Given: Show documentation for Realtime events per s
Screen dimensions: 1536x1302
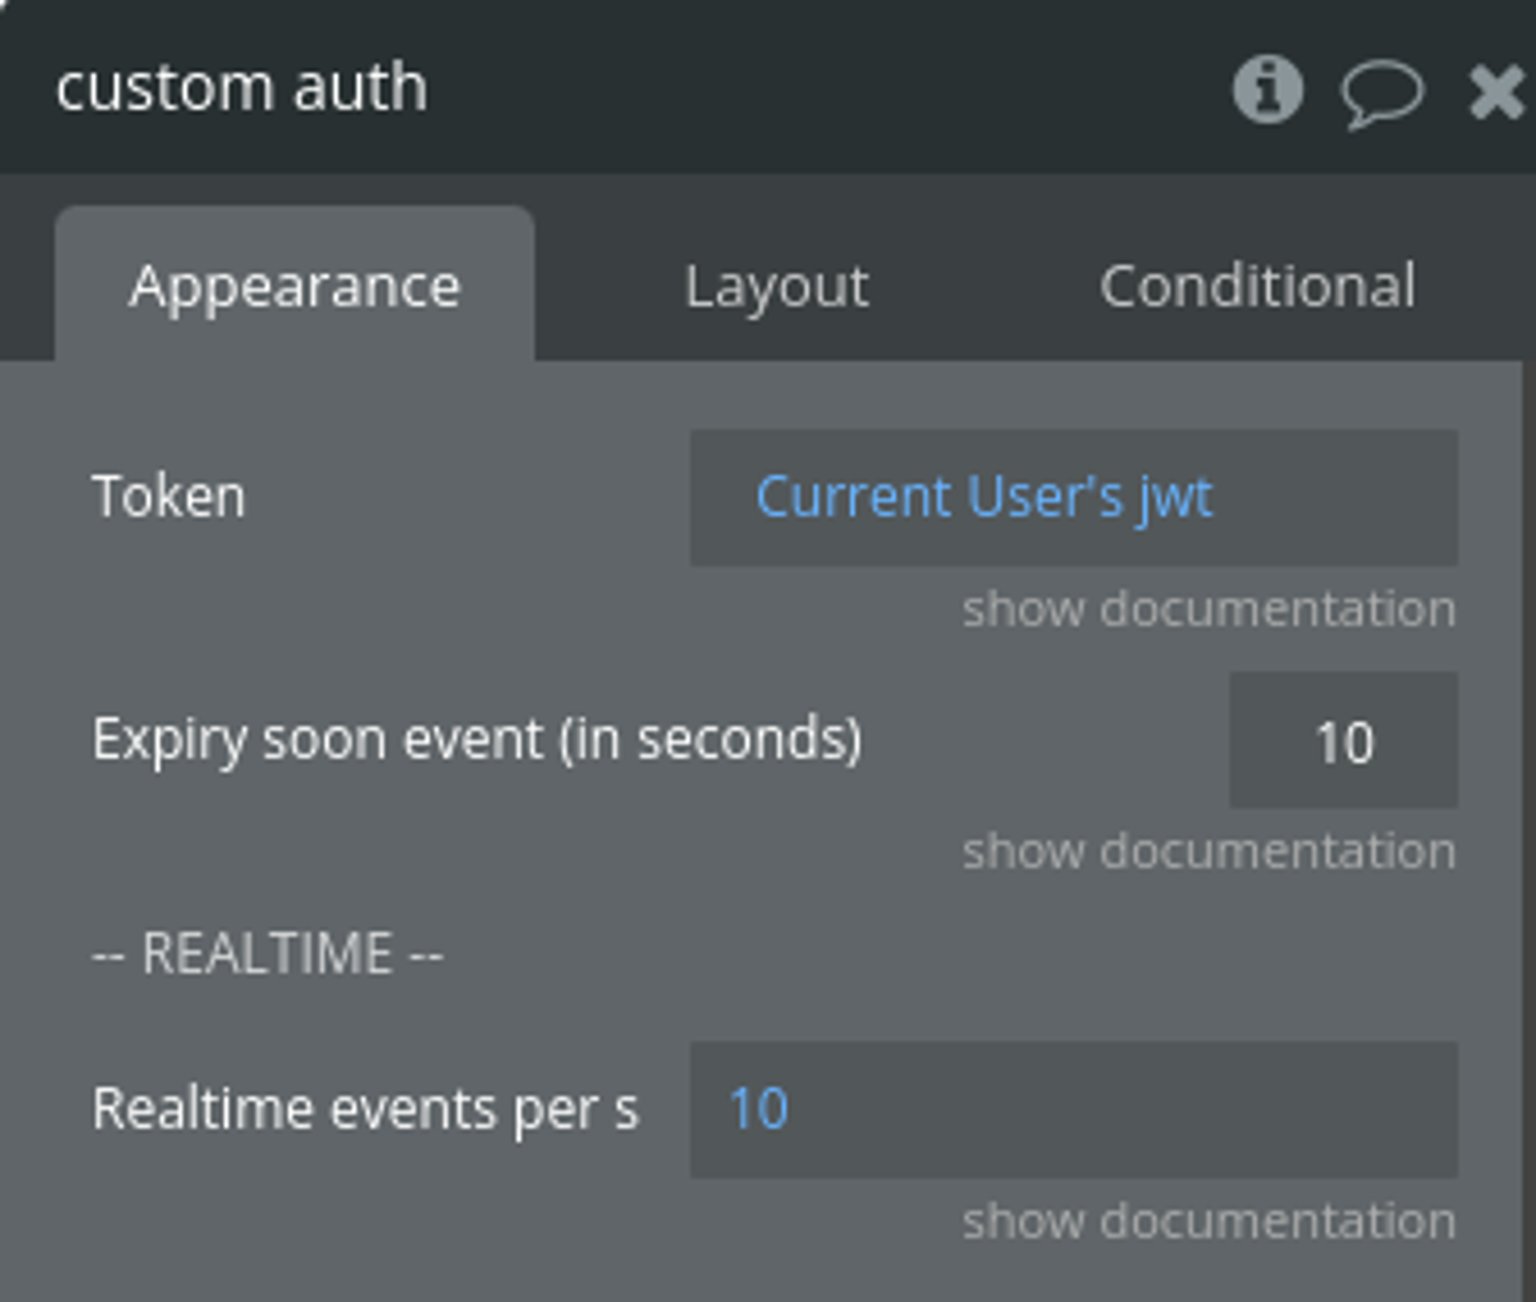Looking at the screenshot, I should (1208, 1221).
